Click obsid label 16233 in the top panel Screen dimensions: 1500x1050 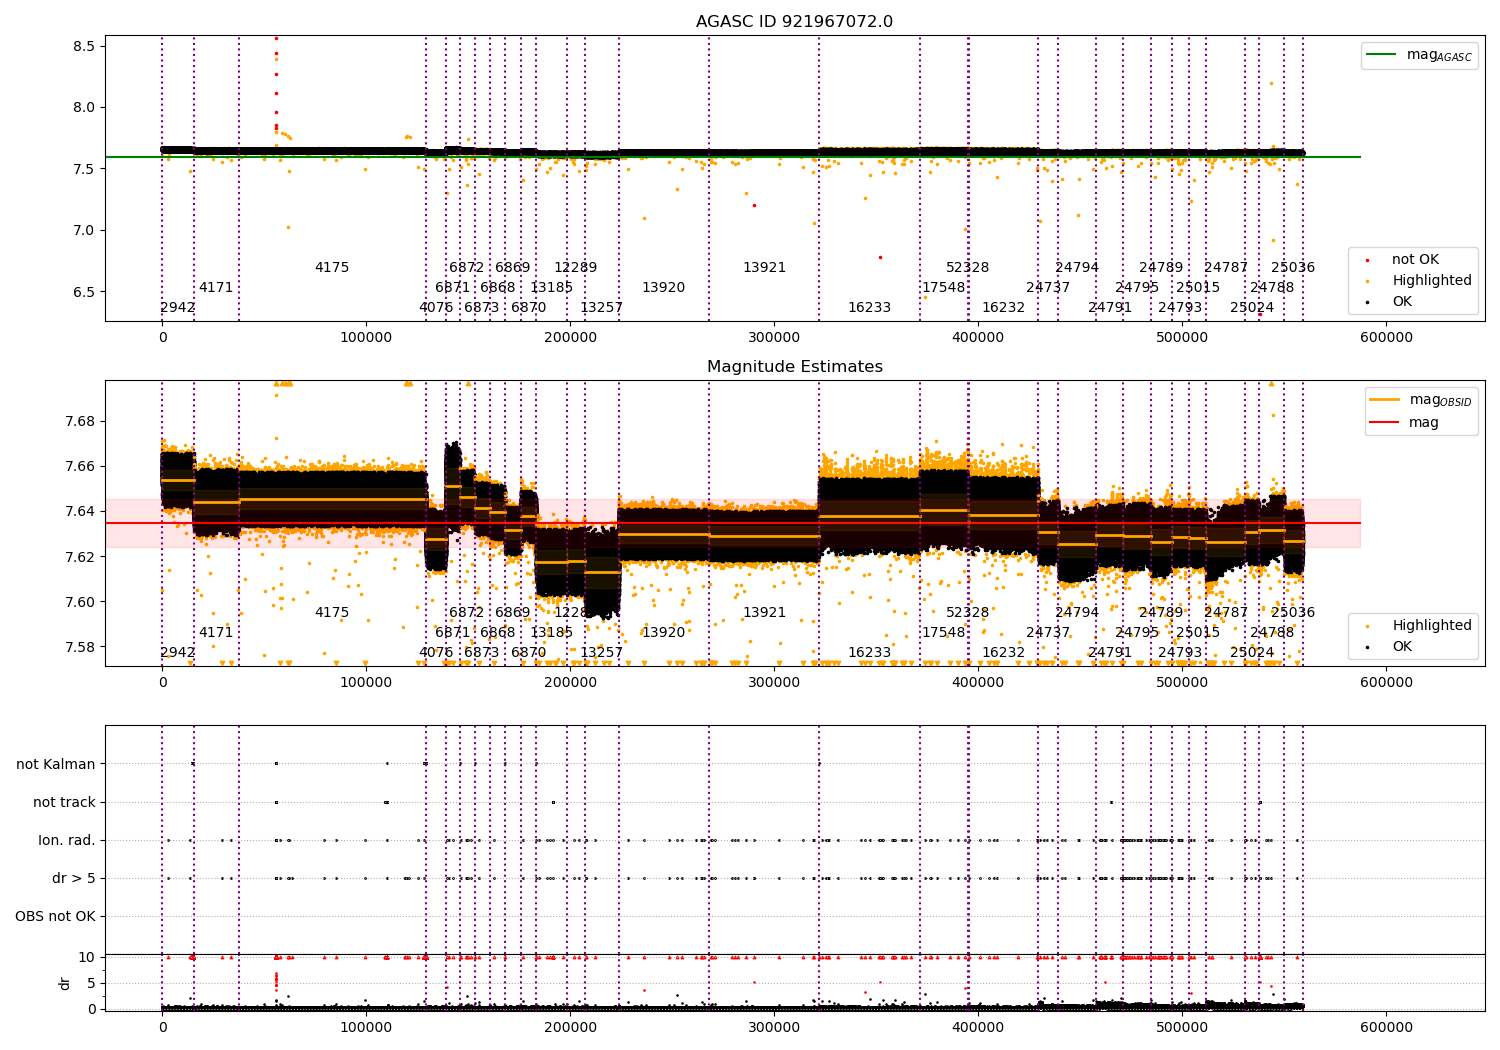[869, 308]
